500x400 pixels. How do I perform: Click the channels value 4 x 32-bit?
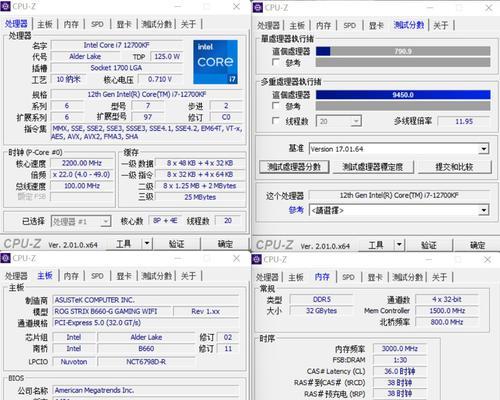click(x=447, y=299)
